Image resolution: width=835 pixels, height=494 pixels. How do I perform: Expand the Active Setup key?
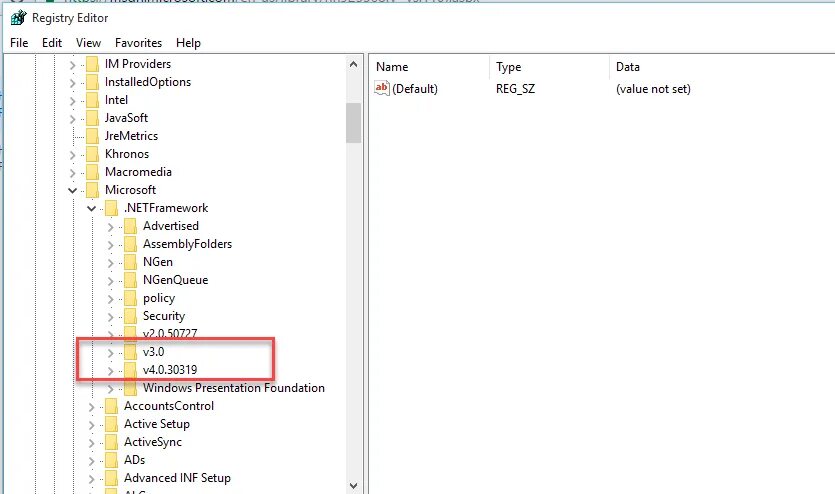[x=92, y=425]
